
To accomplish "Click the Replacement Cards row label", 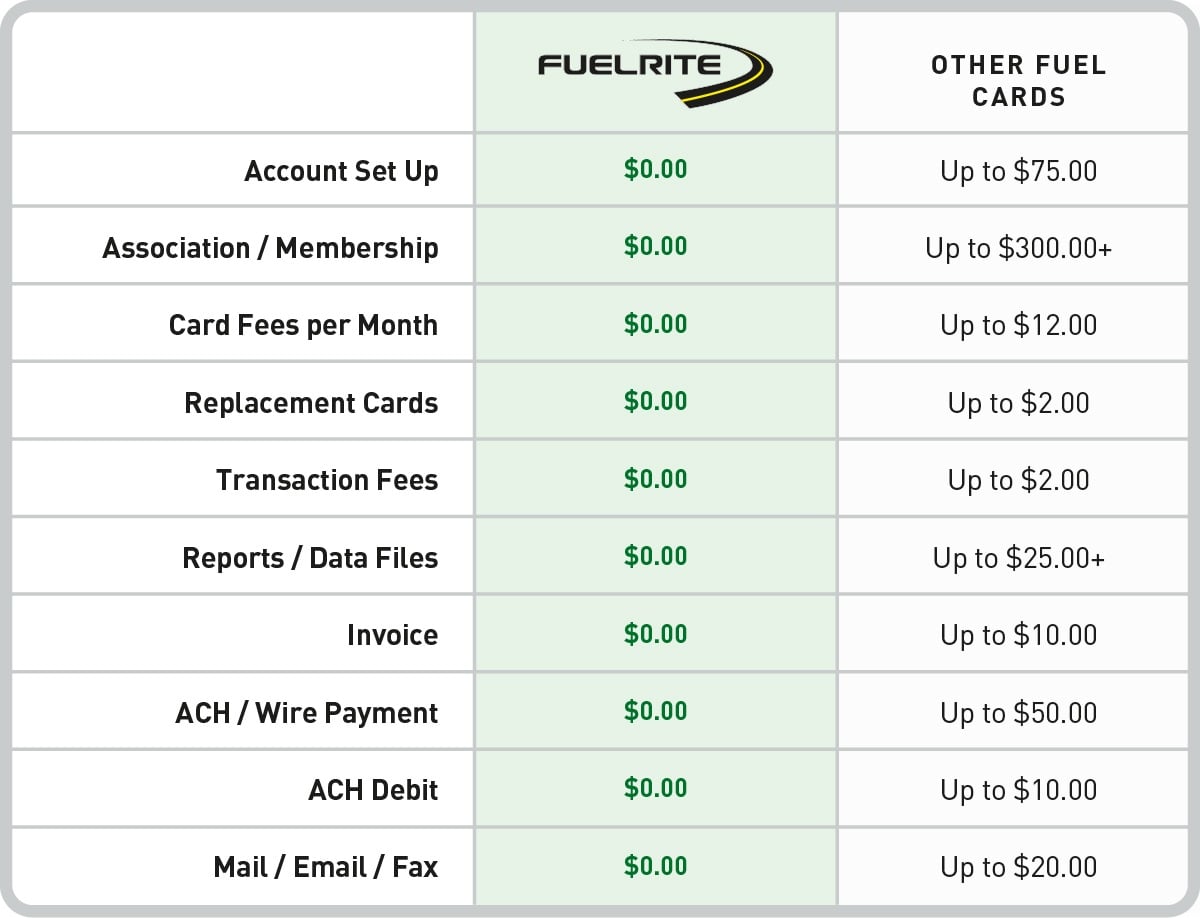I will click(x=311, y=403).
